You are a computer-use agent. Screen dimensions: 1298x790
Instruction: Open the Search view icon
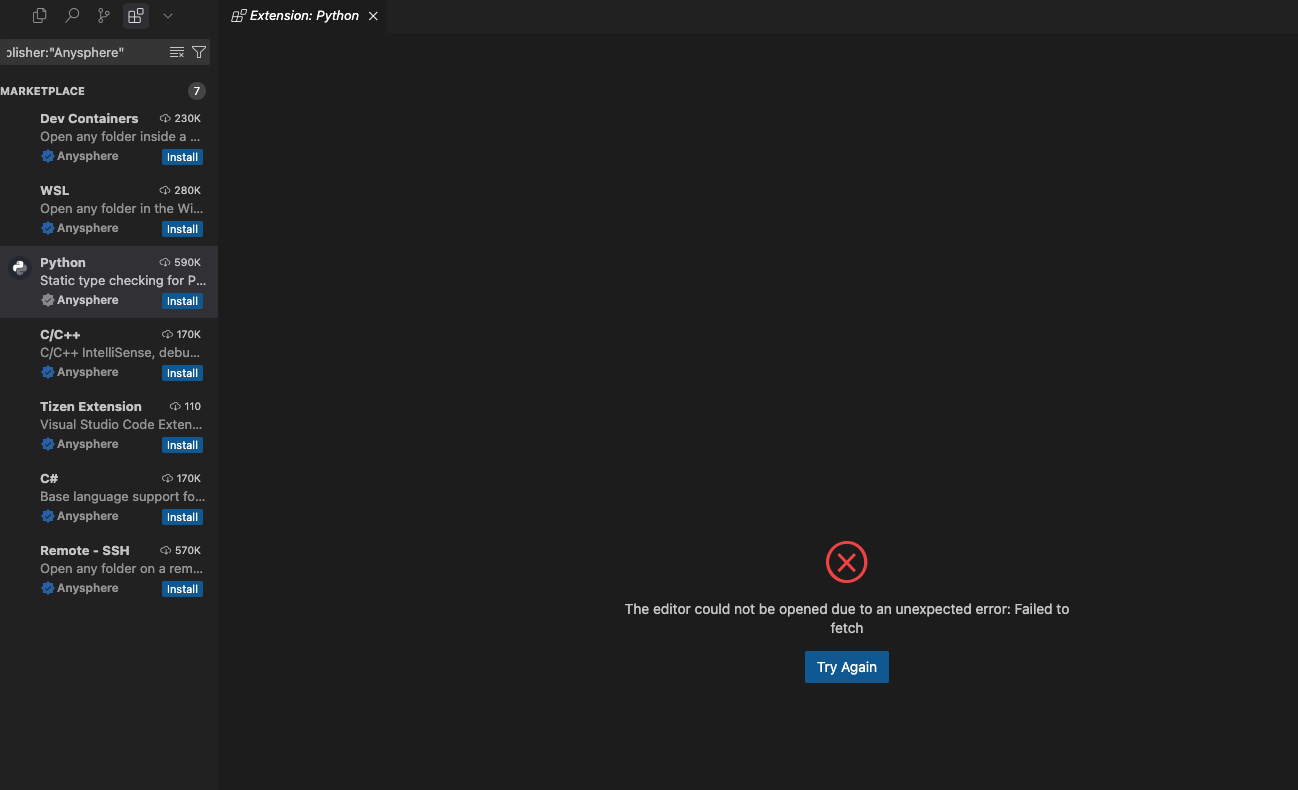[72, 16]
